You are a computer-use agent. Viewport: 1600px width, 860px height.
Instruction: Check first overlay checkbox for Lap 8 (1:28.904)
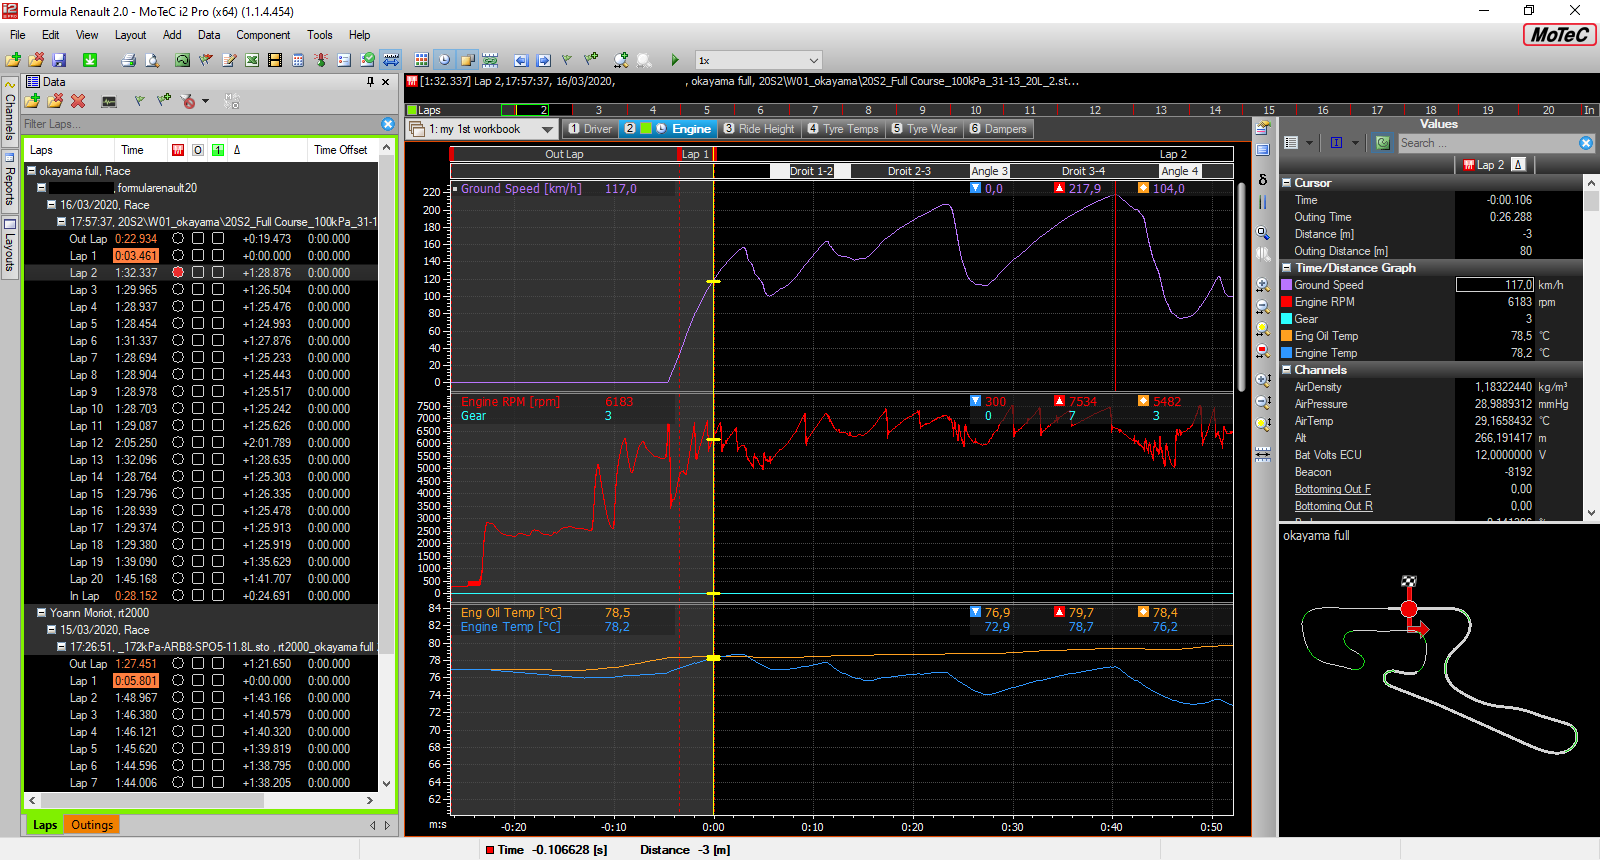[x=198, y=374]
